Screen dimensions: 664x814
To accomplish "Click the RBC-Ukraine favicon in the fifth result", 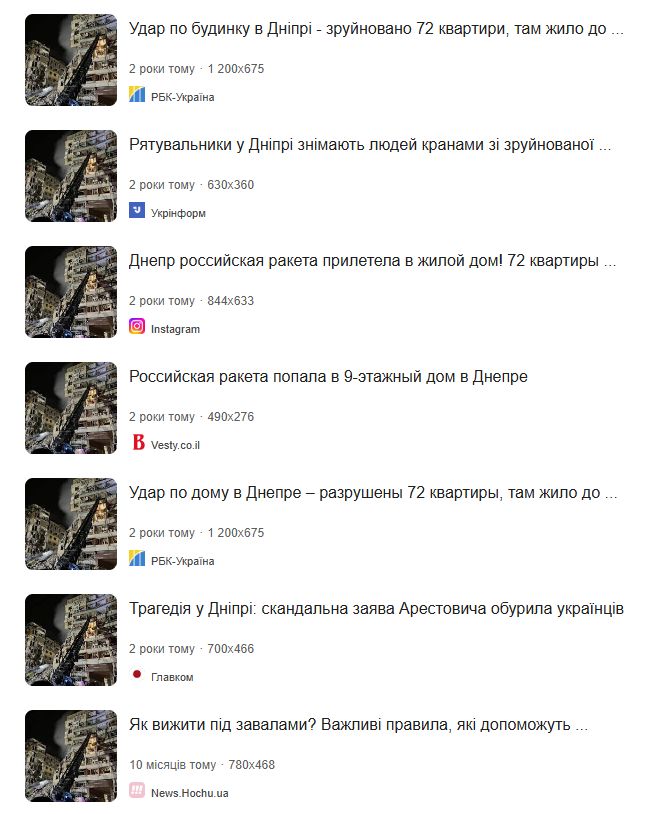I will (x=137, y=558).
